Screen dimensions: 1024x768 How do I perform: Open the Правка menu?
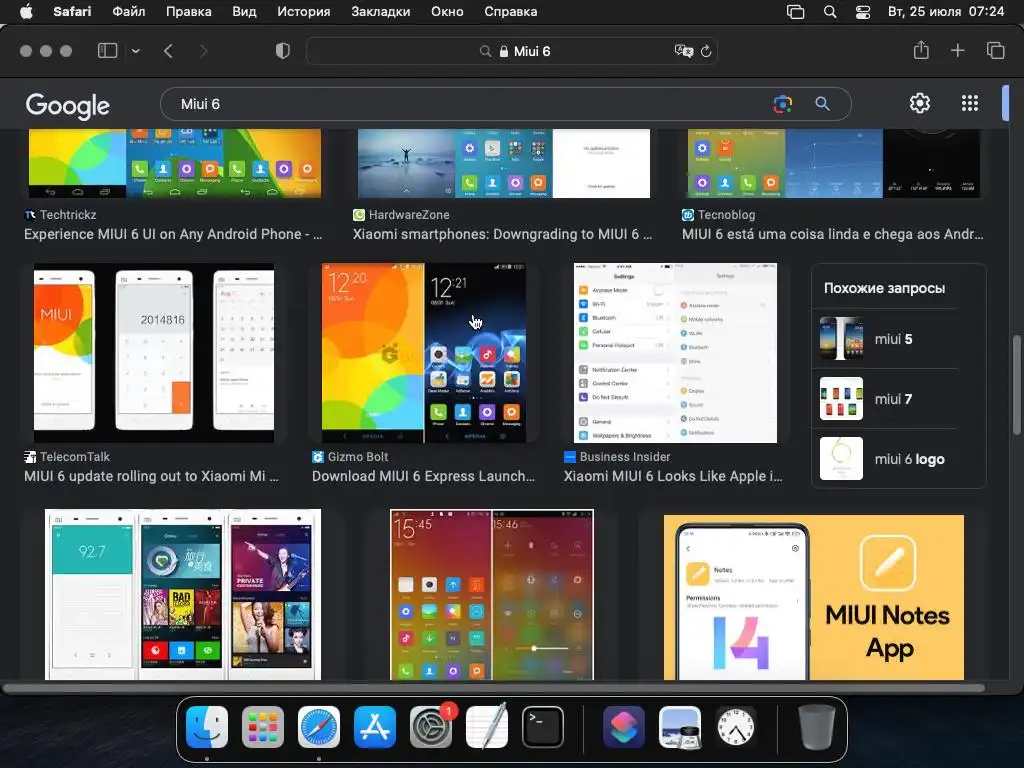click(189, 12)
